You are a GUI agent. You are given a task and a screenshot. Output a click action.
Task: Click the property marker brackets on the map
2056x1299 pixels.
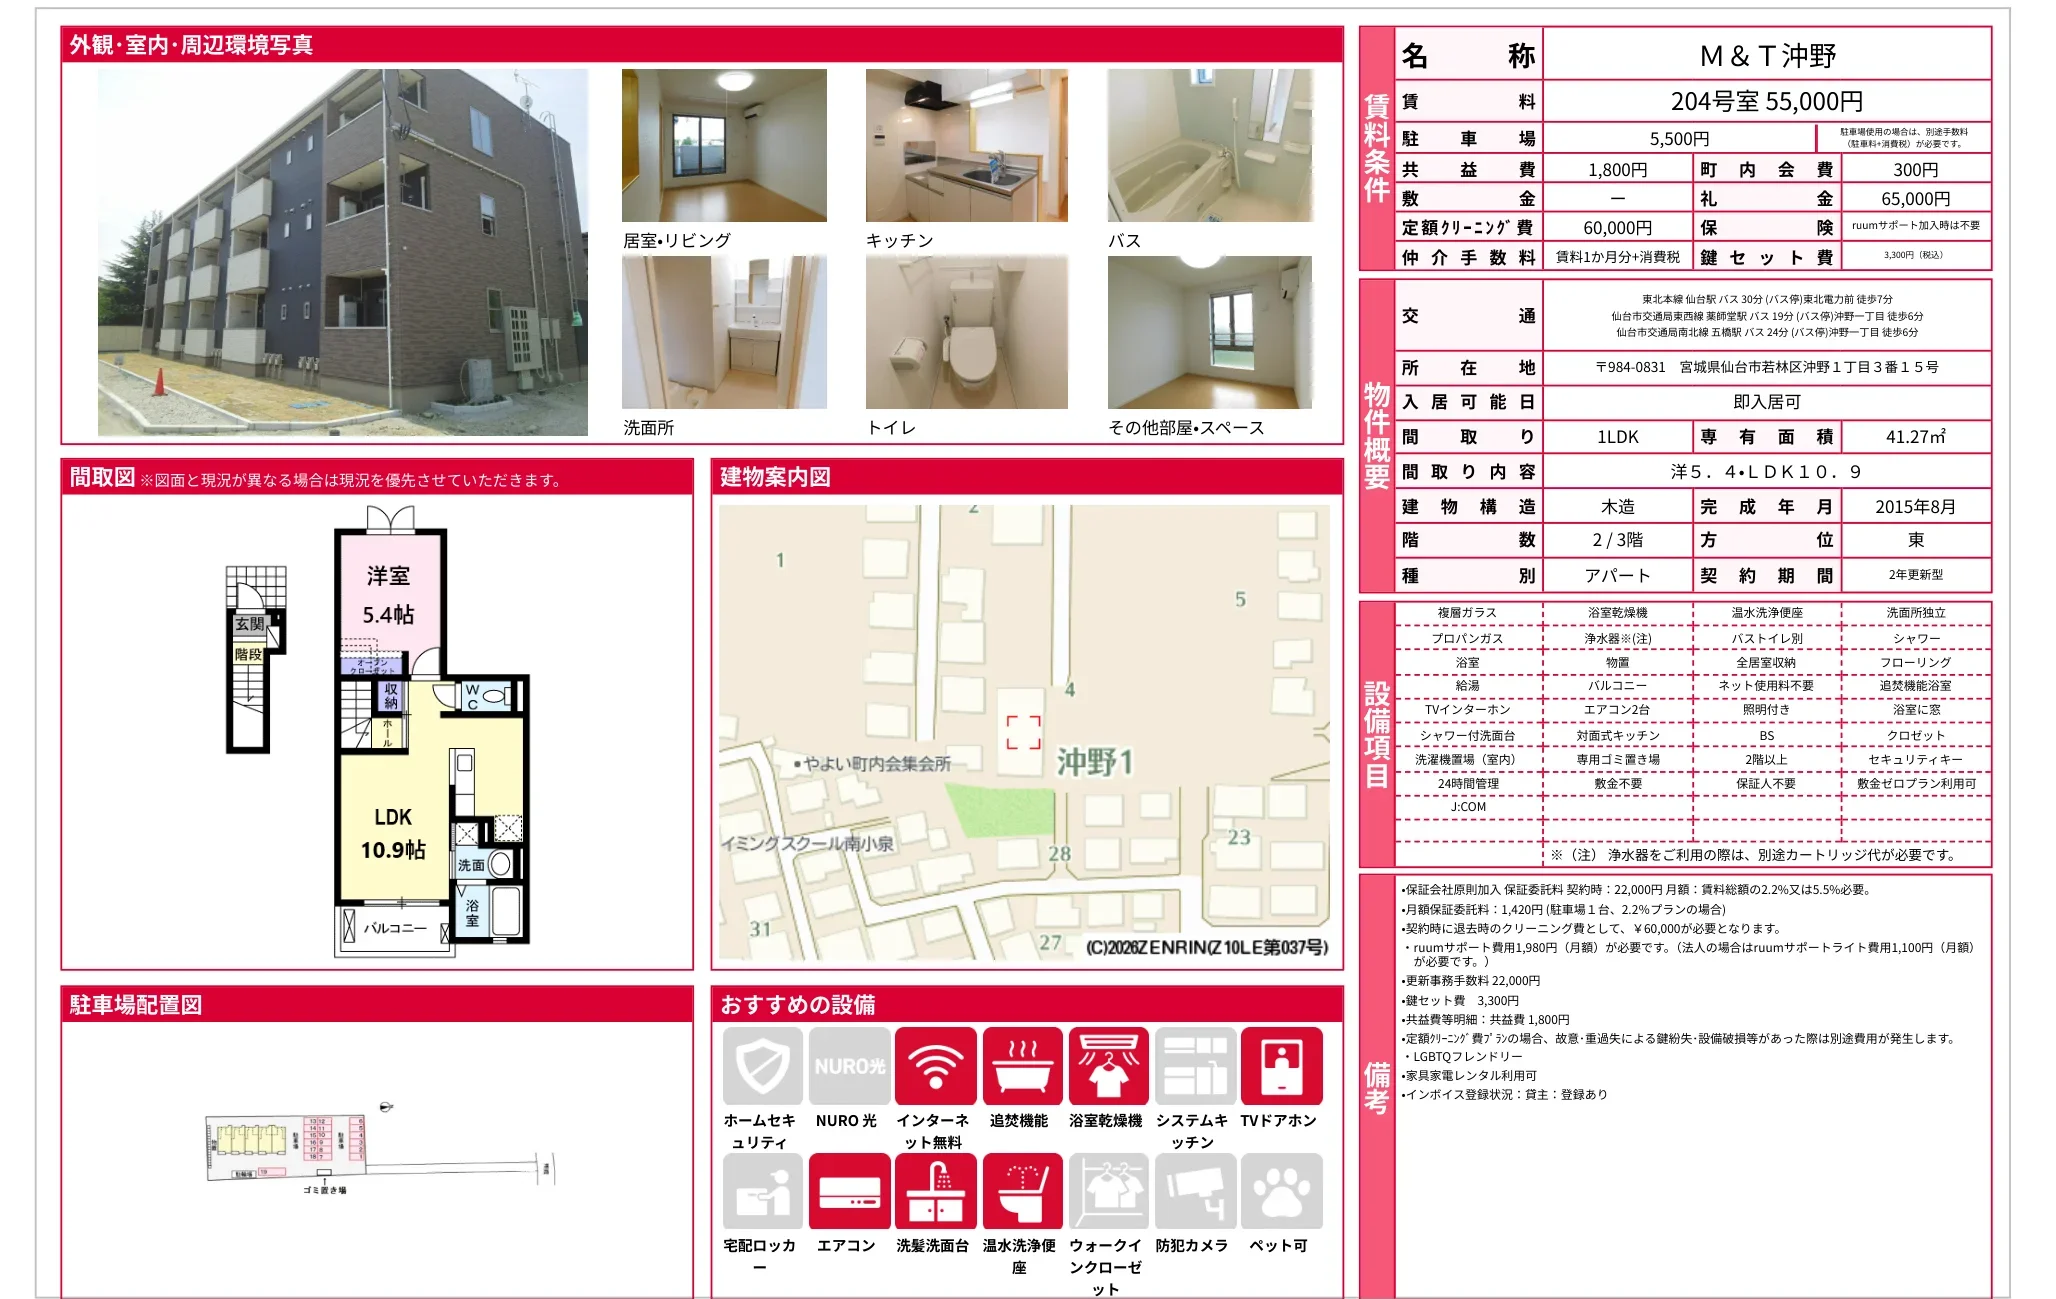(x=1023, y=732)
